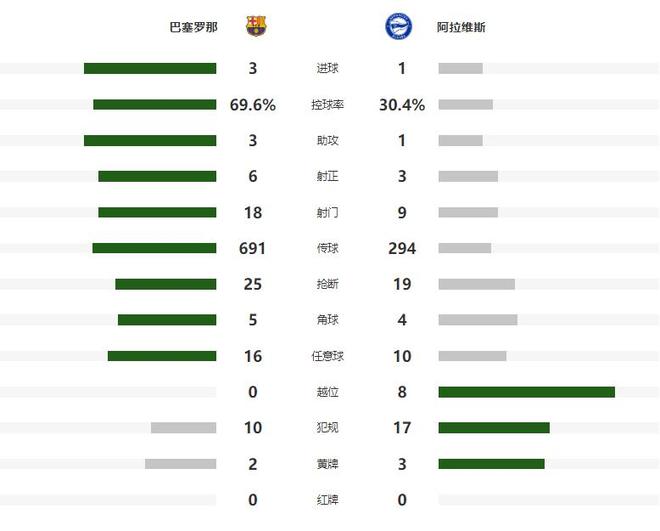Click the 助攻 stat label
Viewport: 660px width, 531px height.
pos(327,141)
